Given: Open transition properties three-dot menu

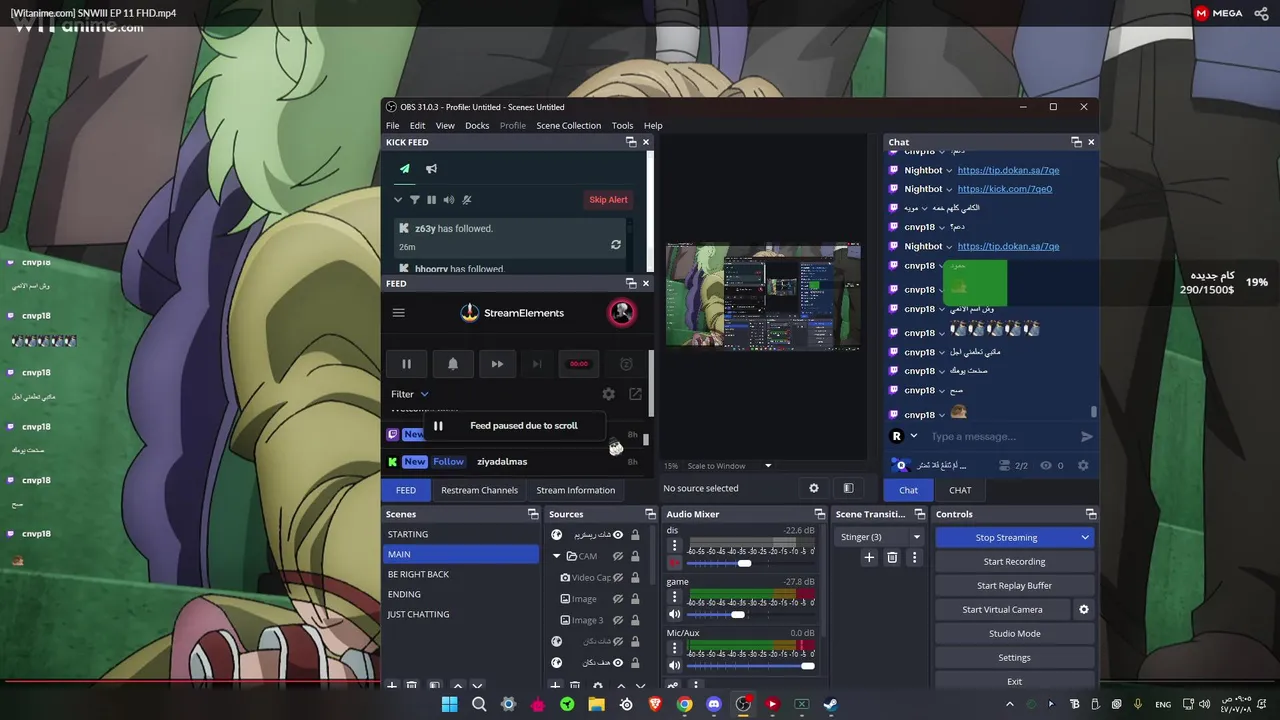Looking at the screenshot, I should pyautogui.click(x=914, y=557).
